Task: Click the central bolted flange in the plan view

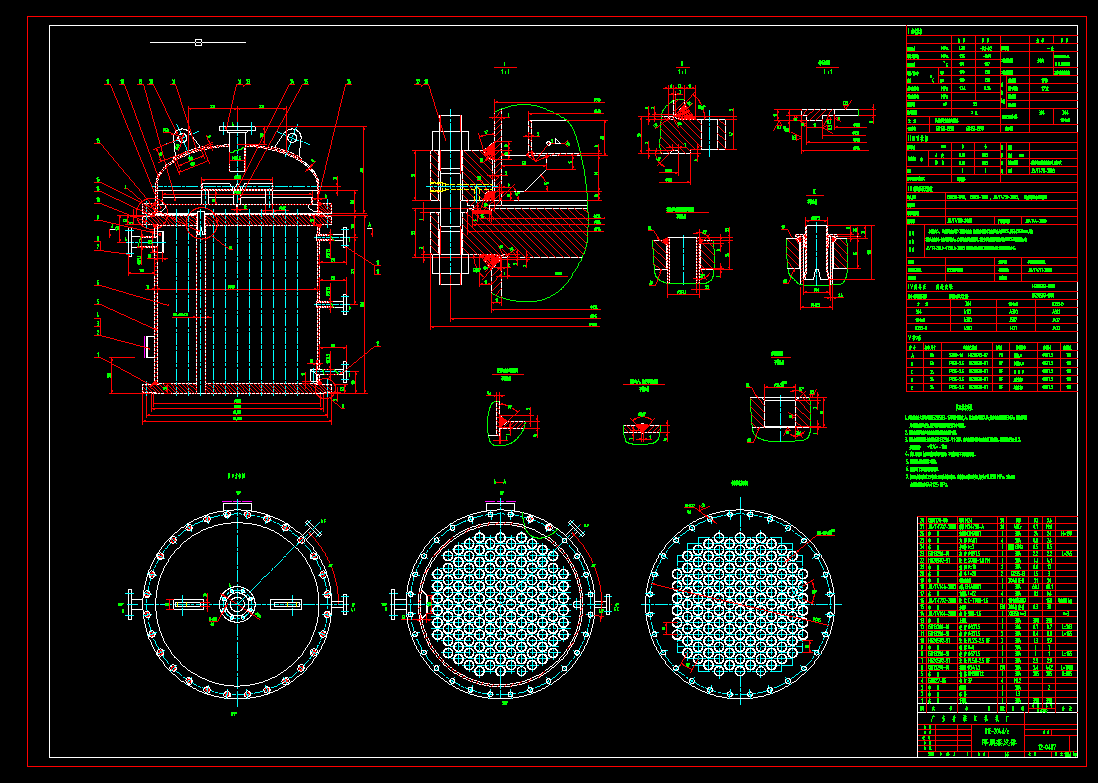Action: click(237, 604)
